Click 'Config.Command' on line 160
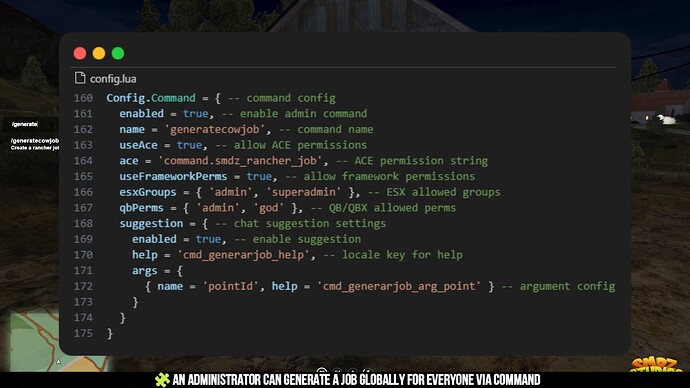Image resolution: width=690 pixels, height=388 pixels. point(151,98)
